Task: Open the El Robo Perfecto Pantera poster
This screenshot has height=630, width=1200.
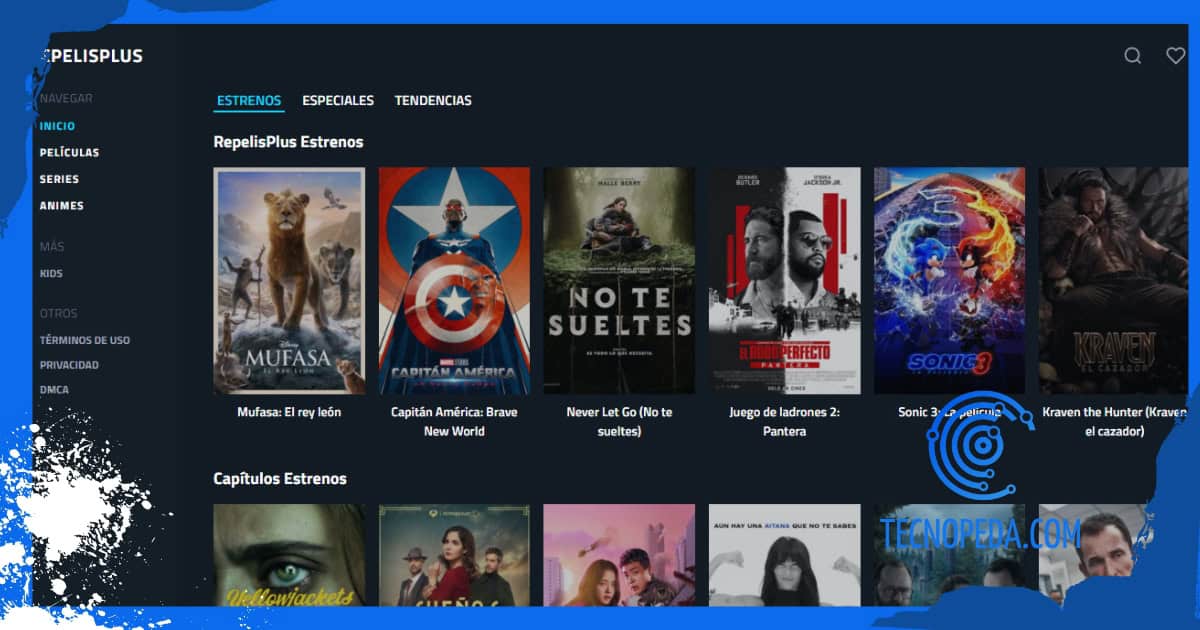Action: coord(784,281)
